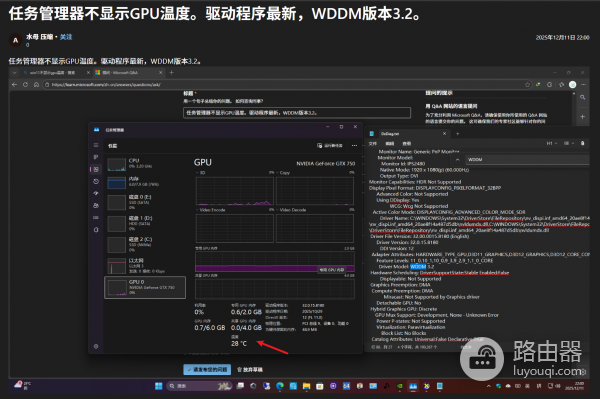Select 磁盘 1 (D:) in performance list
The height and width of the screenshot is (399, 600).
[x=145, y=223]
